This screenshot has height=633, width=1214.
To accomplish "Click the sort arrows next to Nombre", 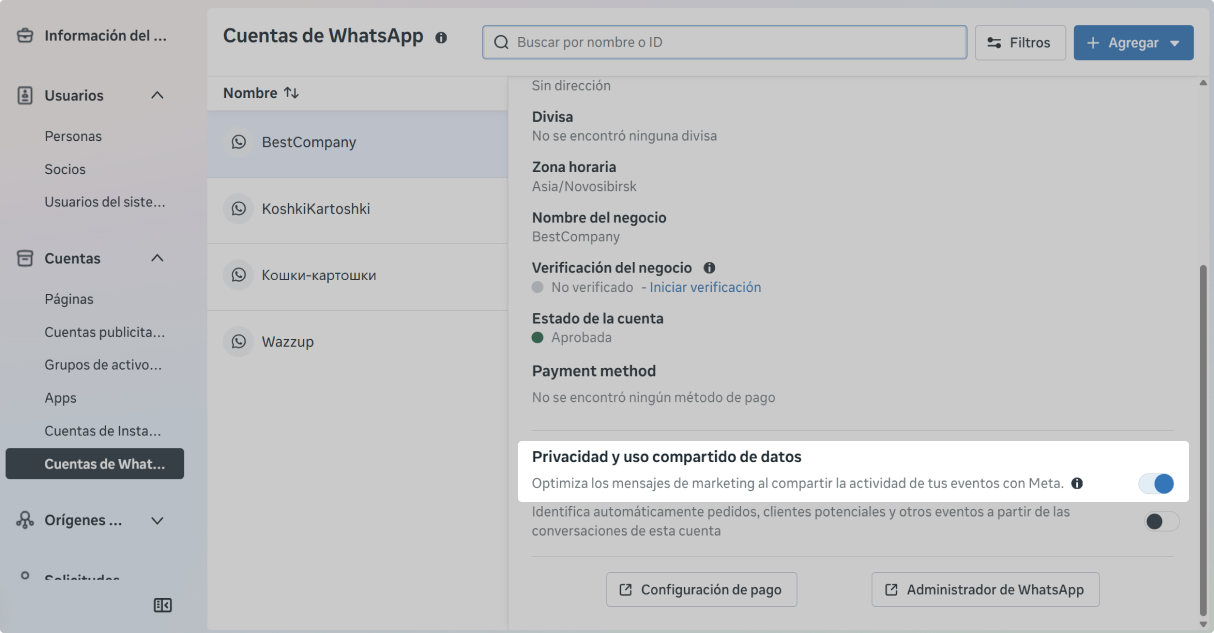I will click(293, 92).
